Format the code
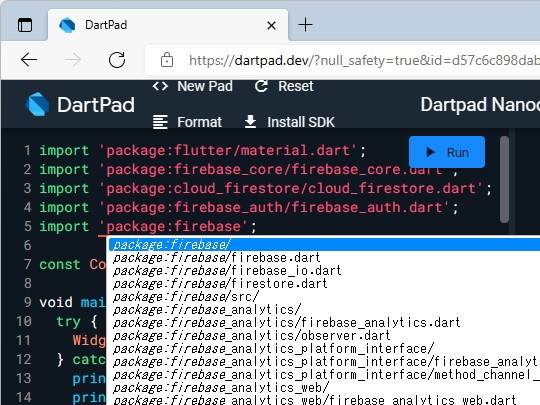The width and height of the screenshot is (540, 405). (187, 122)
